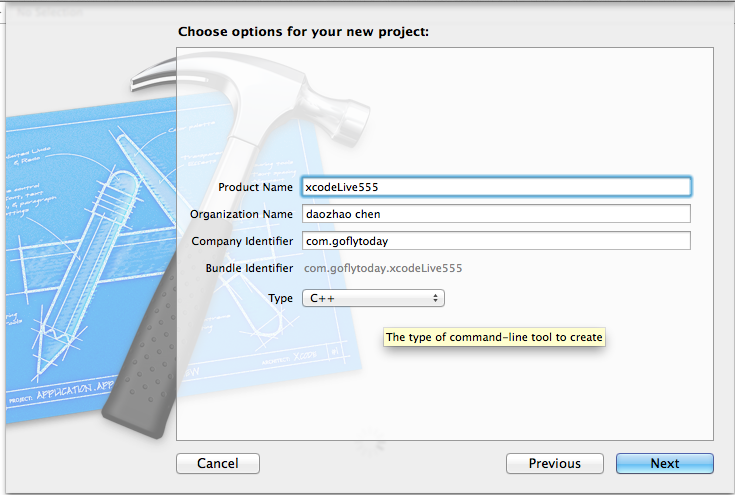Open the Type popup showing C++

[x=373, y=298]
